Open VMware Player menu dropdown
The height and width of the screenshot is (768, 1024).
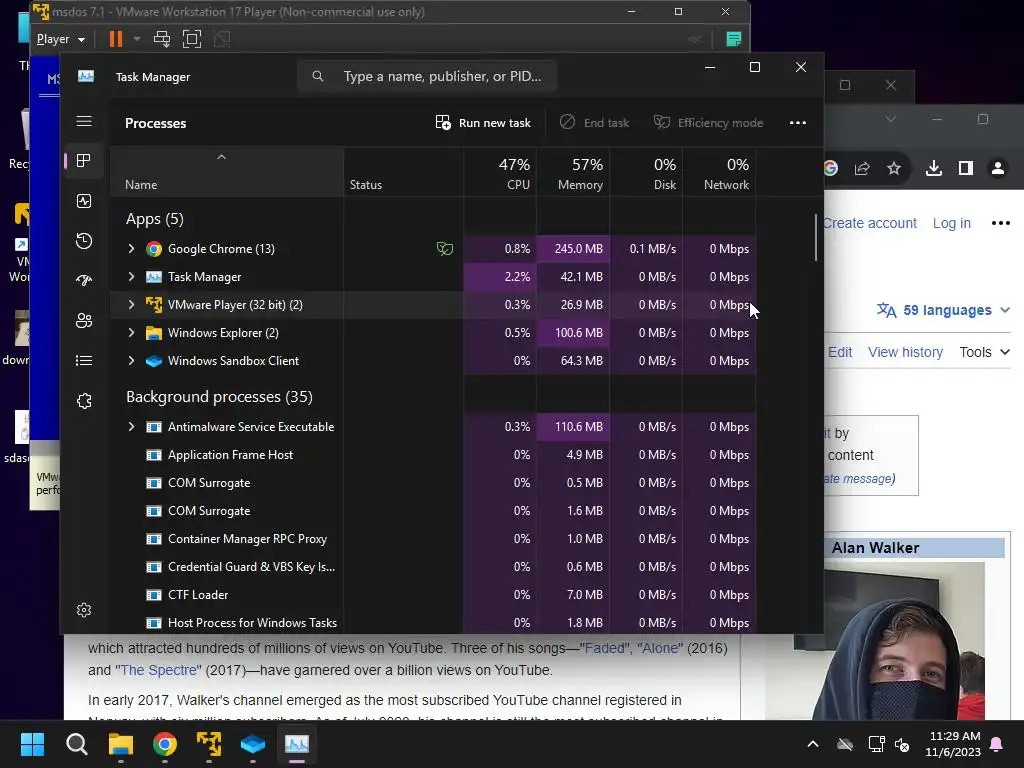(x=61, y=39)
